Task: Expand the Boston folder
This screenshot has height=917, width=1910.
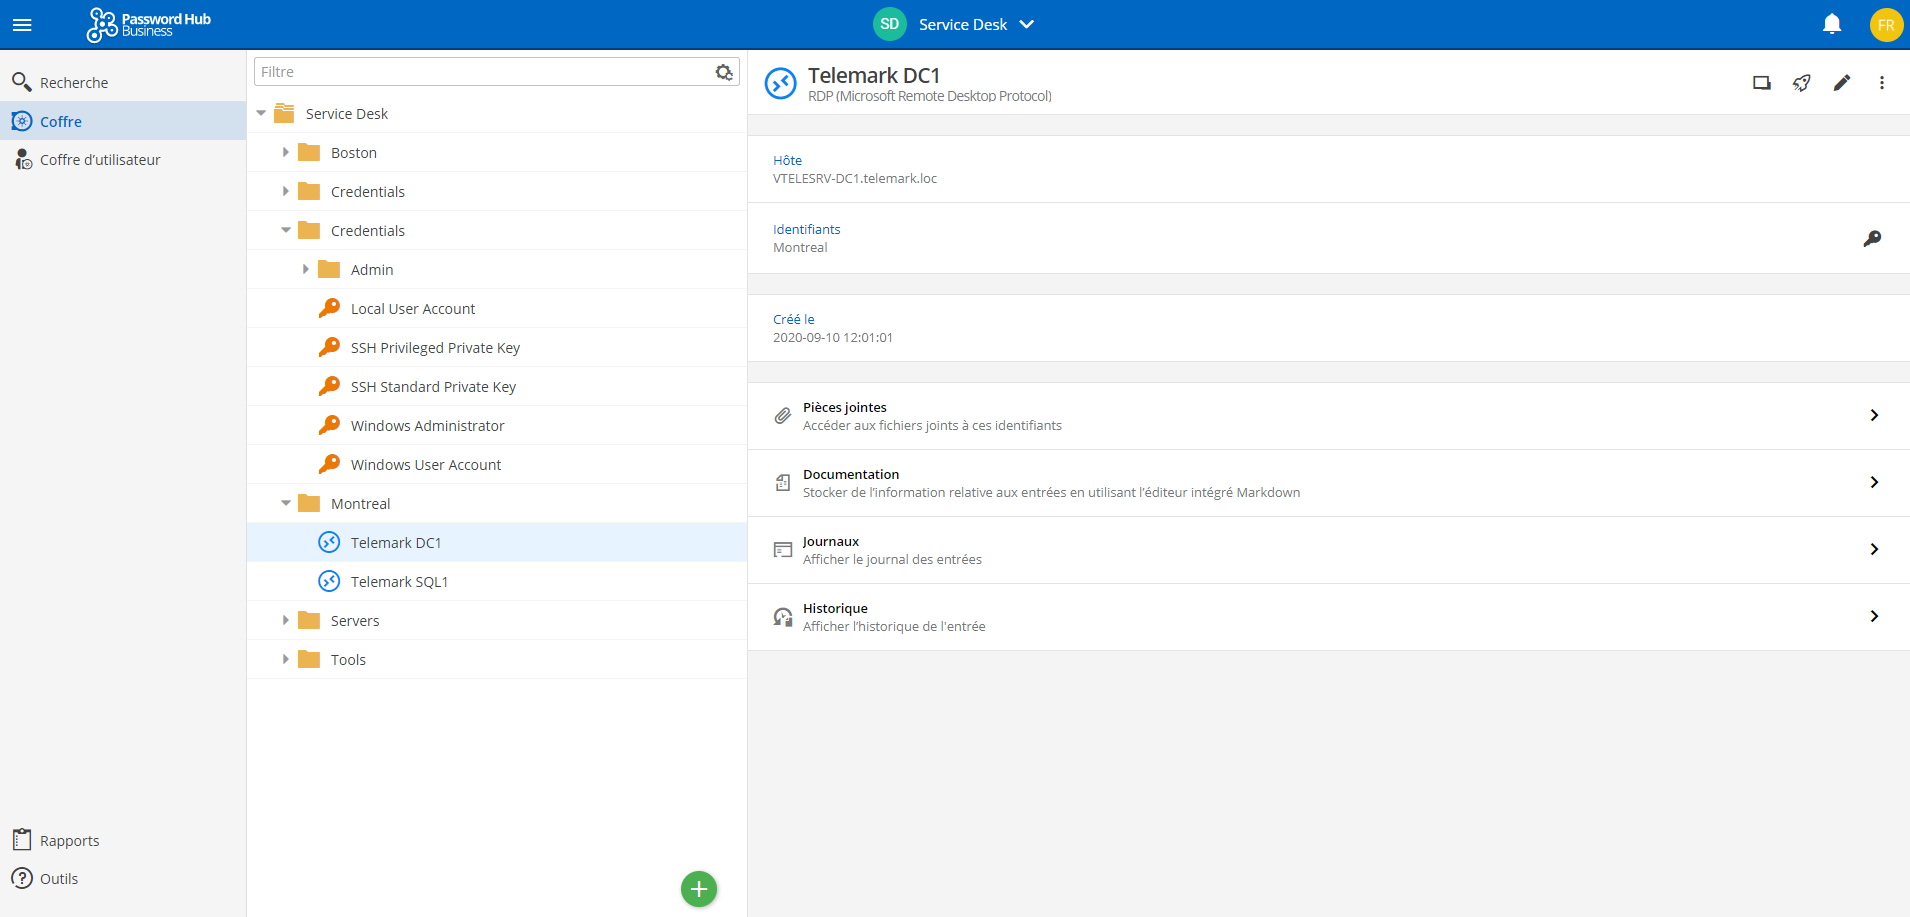Action: [x=286, y=152]
